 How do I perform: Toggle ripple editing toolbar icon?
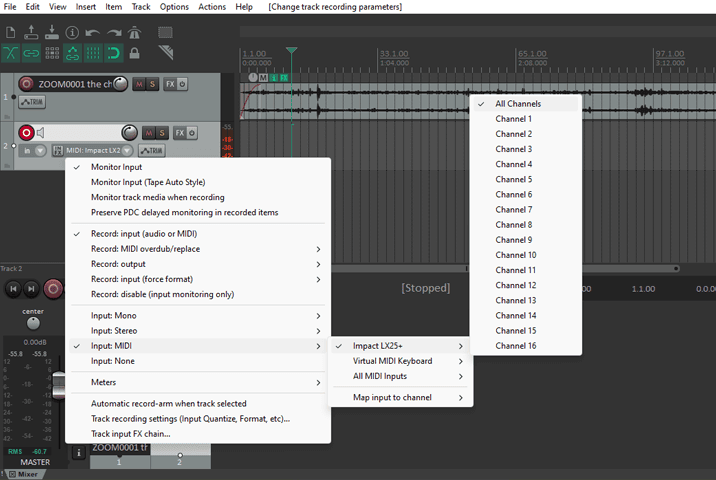(x=52, y=53)
